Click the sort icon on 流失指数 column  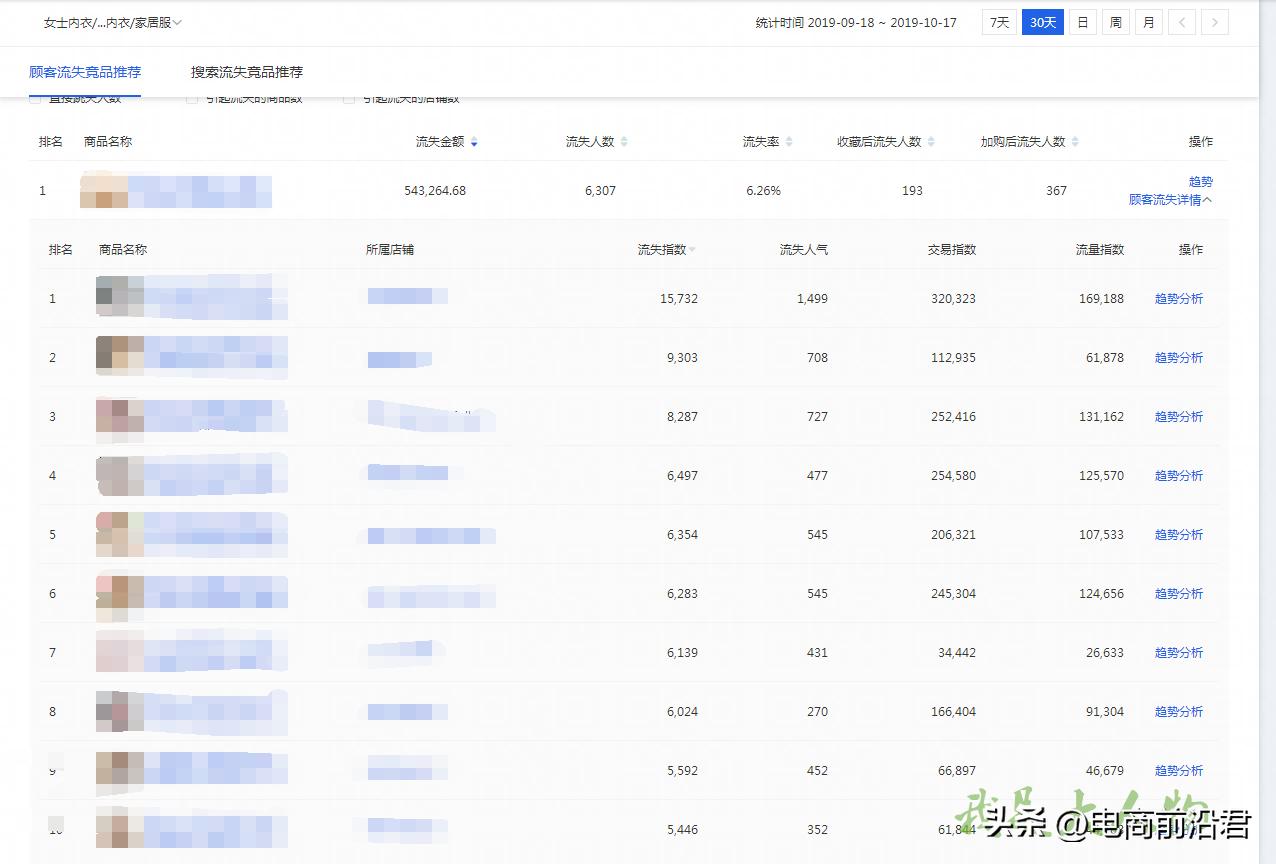coord(691,249)
